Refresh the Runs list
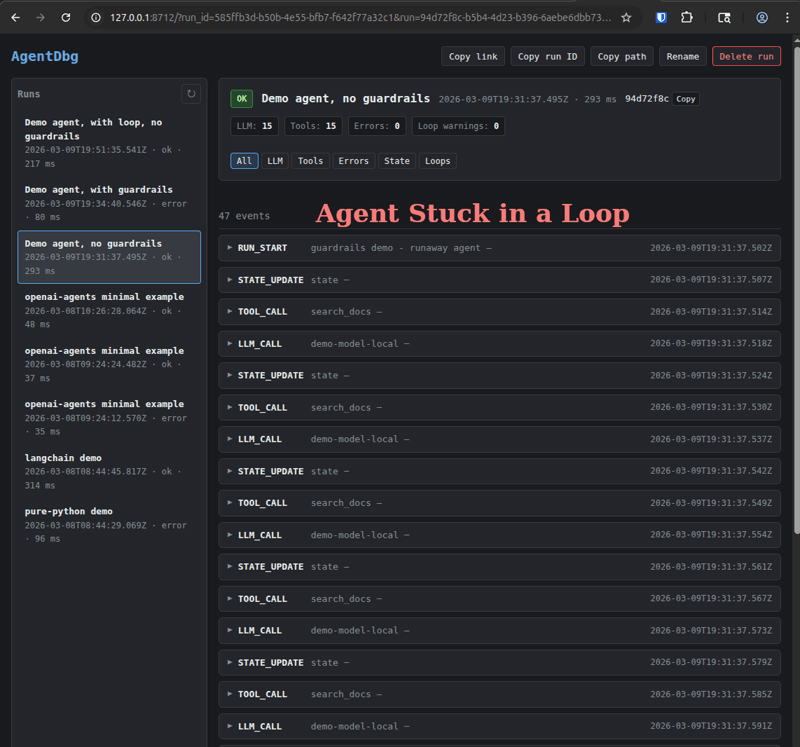This screenshot has width=800, height=747. pos(190,93)
